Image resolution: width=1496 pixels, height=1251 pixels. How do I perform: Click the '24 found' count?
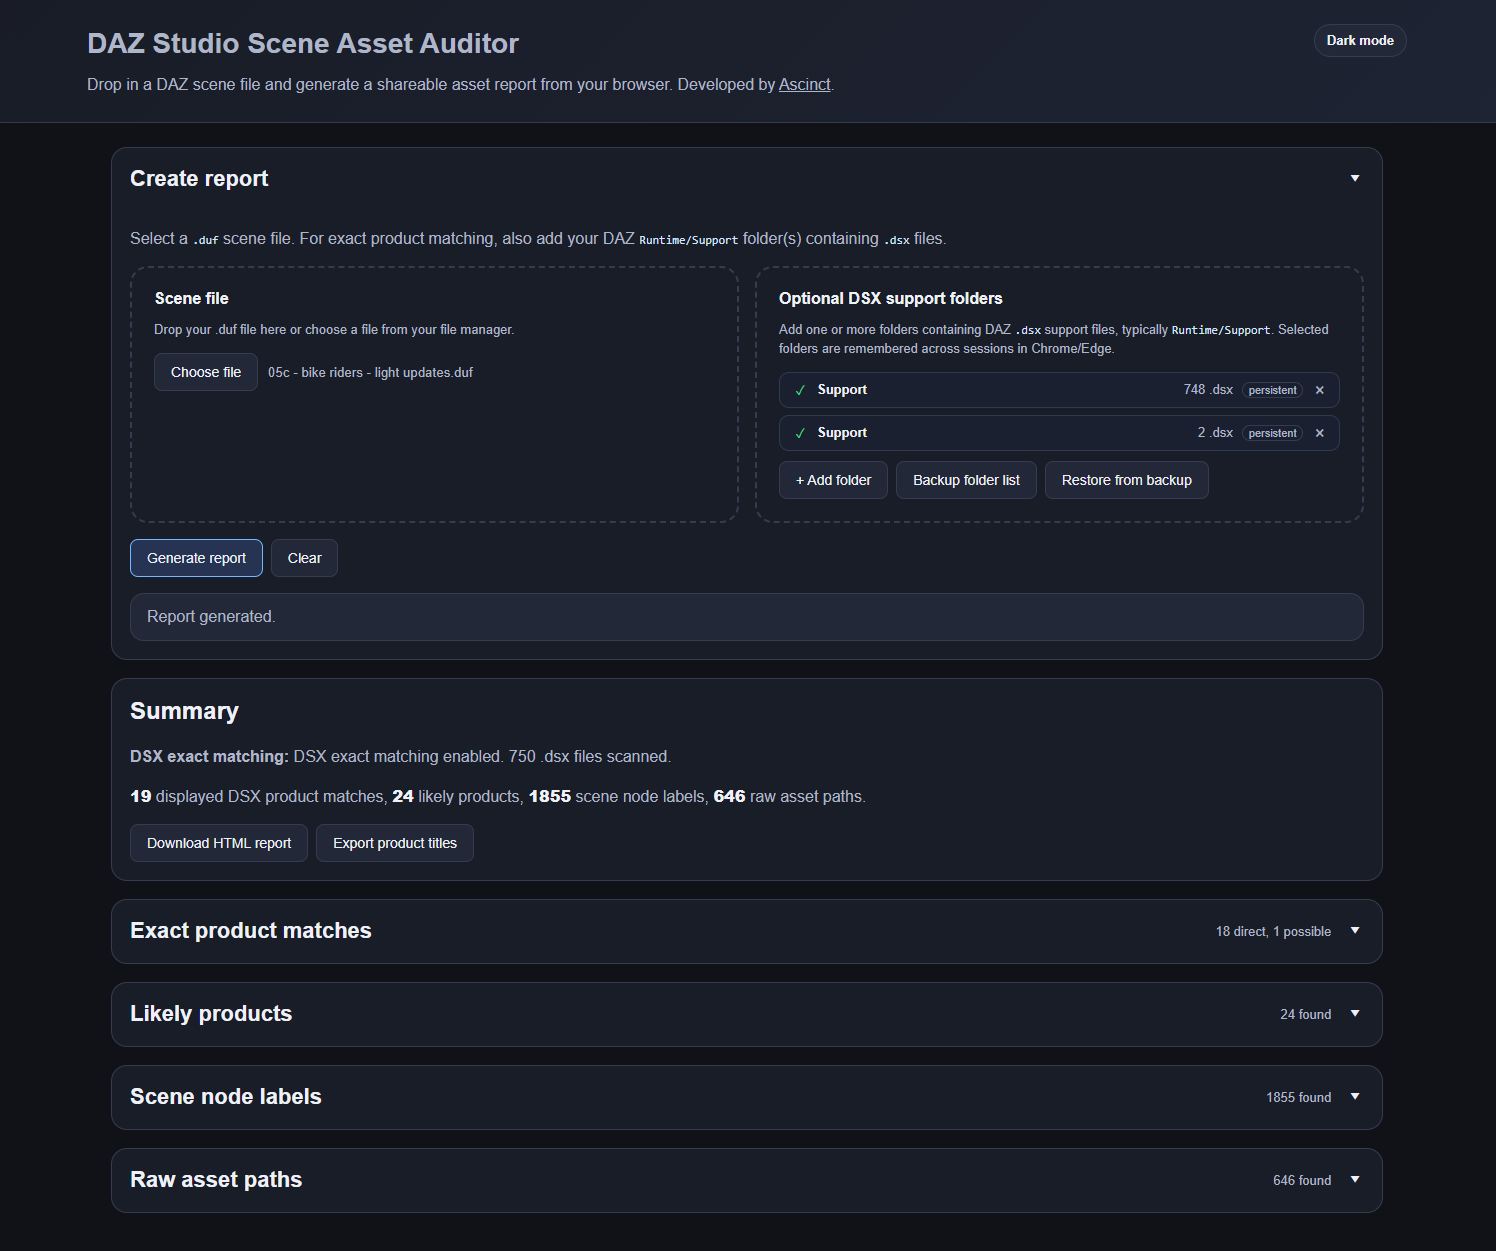coord(1306,1015)
